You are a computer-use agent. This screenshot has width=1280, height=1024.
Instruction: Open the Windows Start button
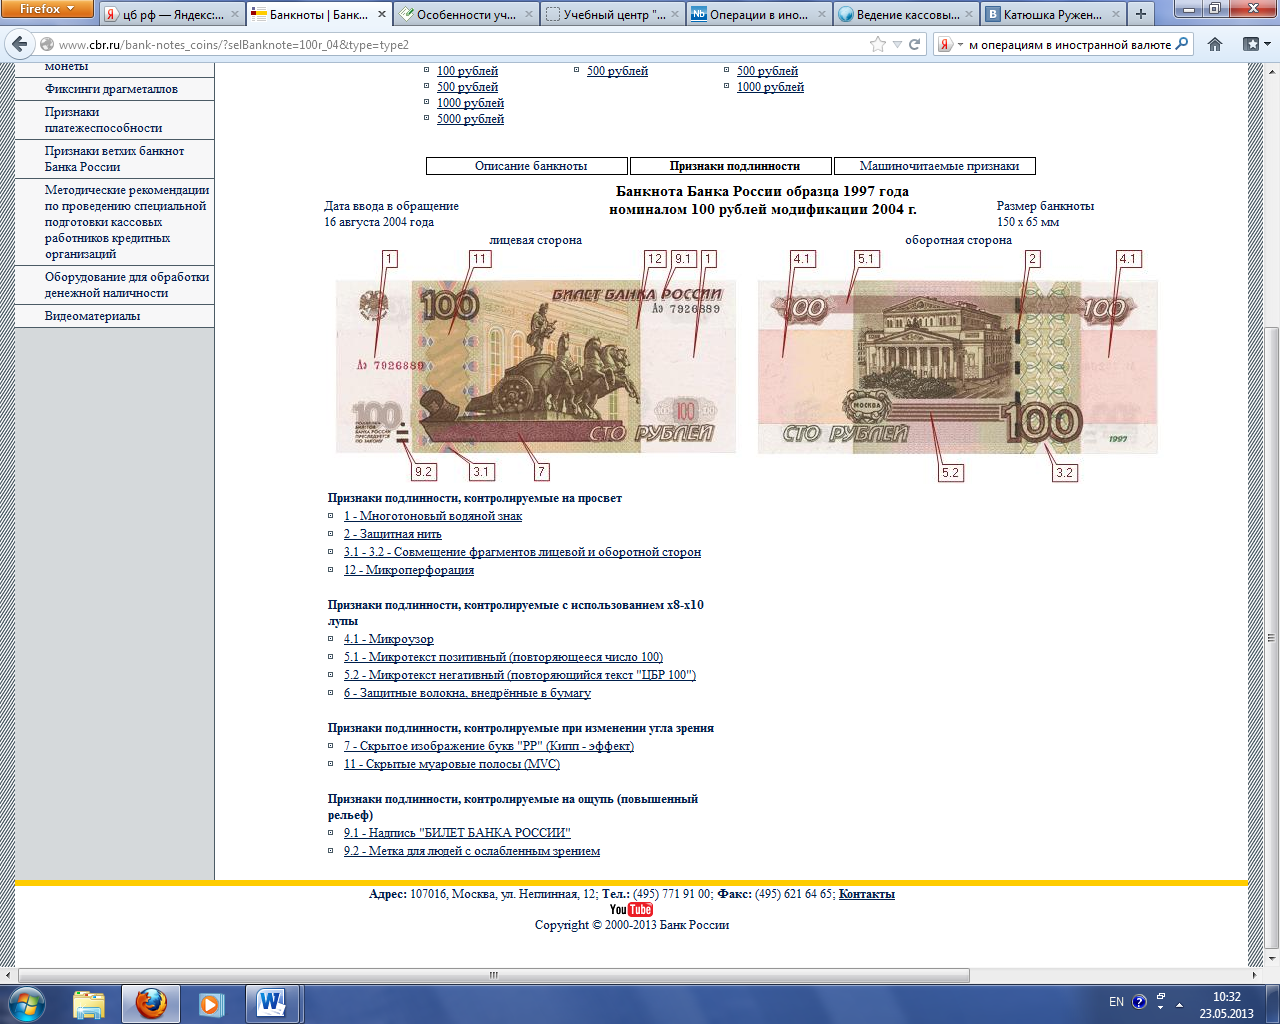point(27,1003)
